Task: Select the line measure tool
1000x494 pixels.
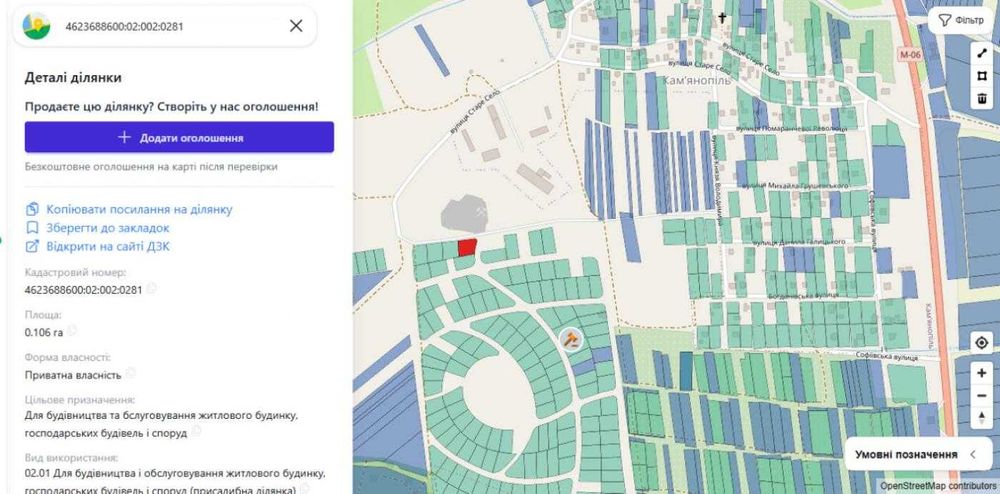Action: (982, 54)
